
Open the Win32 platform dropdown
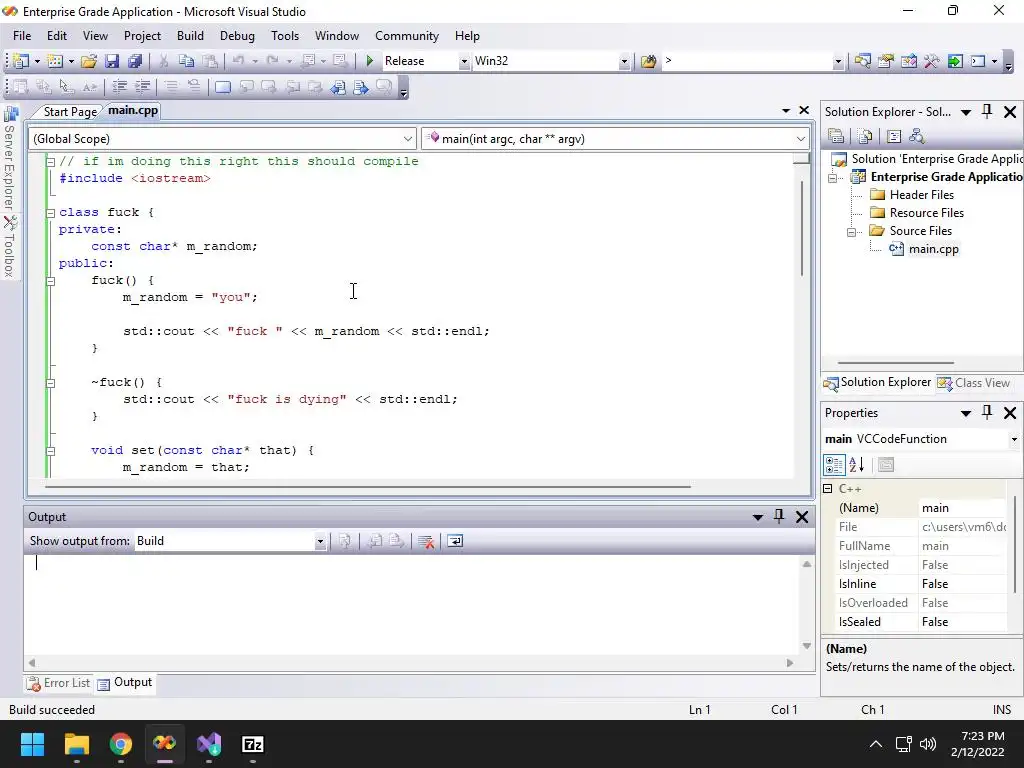624,61
